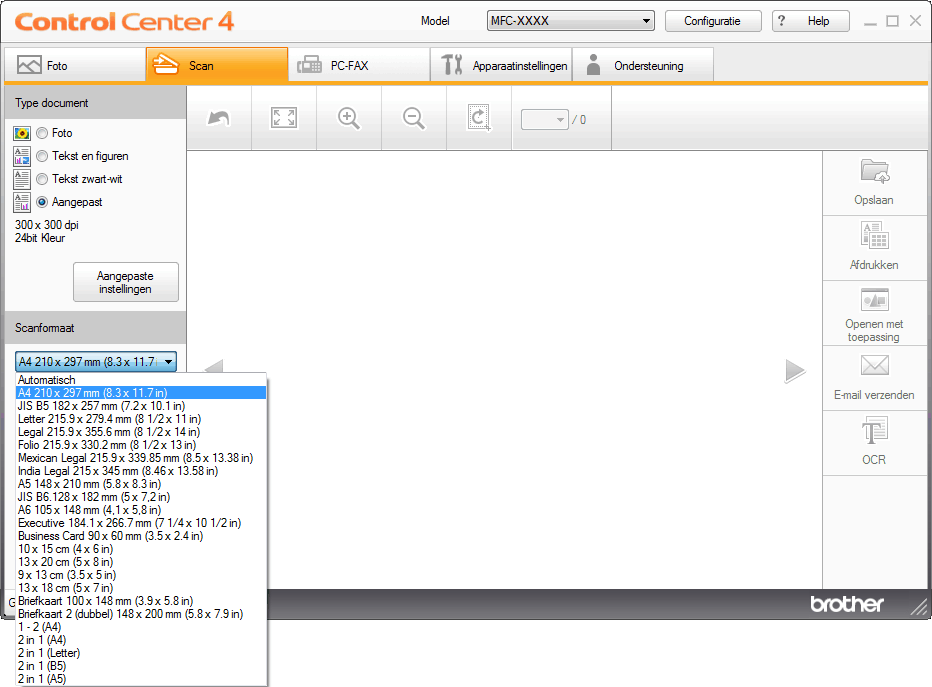Switch to the Scan tab
932x687 pixels.
tap(217, 65)
